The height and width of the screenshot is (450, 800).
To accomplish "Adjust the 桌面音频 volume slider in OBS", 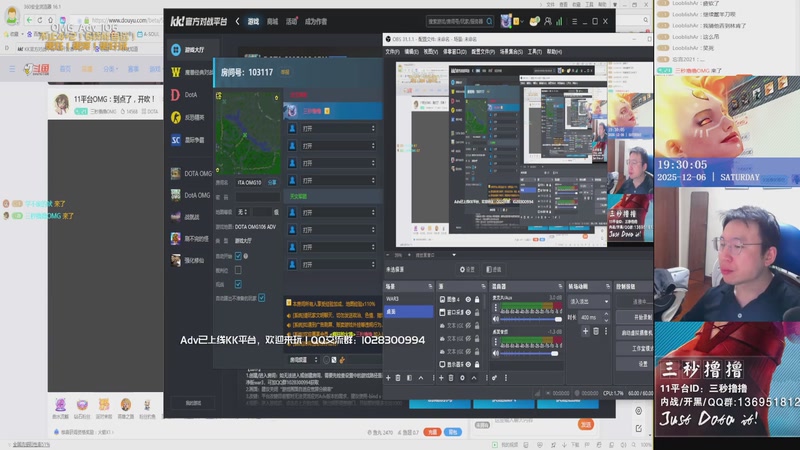I will [529, 353].
